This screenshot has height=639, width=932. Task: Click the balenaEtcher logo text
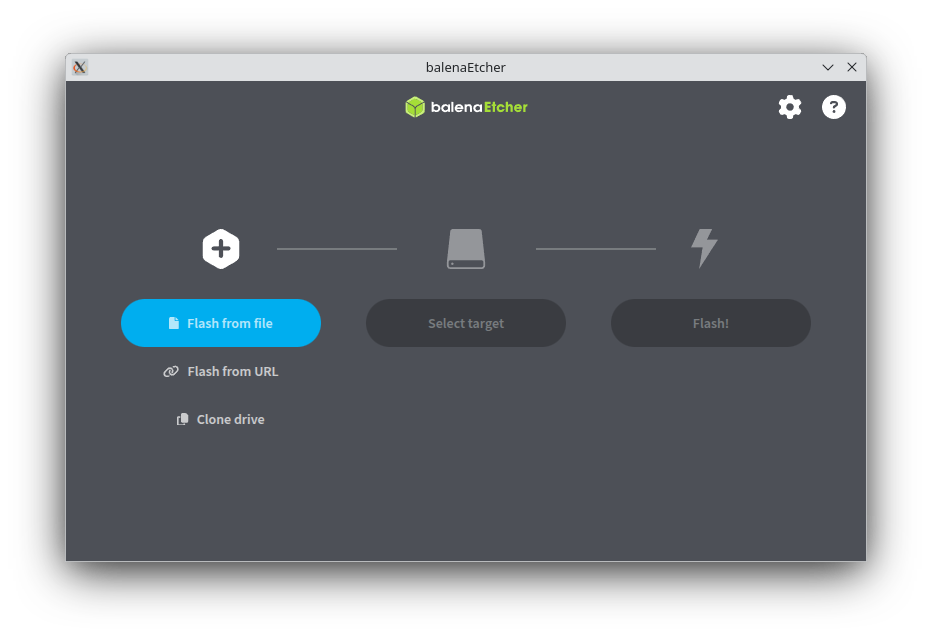click(479, 107)
